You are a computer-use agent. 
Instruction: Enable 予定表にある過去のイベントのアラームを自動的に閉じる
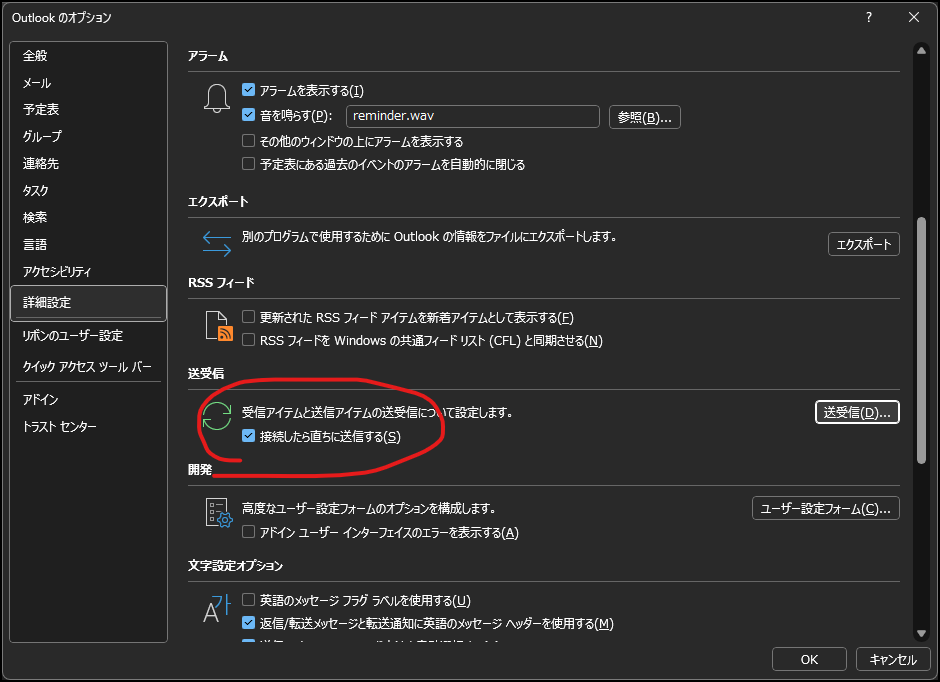click(248, 164)
